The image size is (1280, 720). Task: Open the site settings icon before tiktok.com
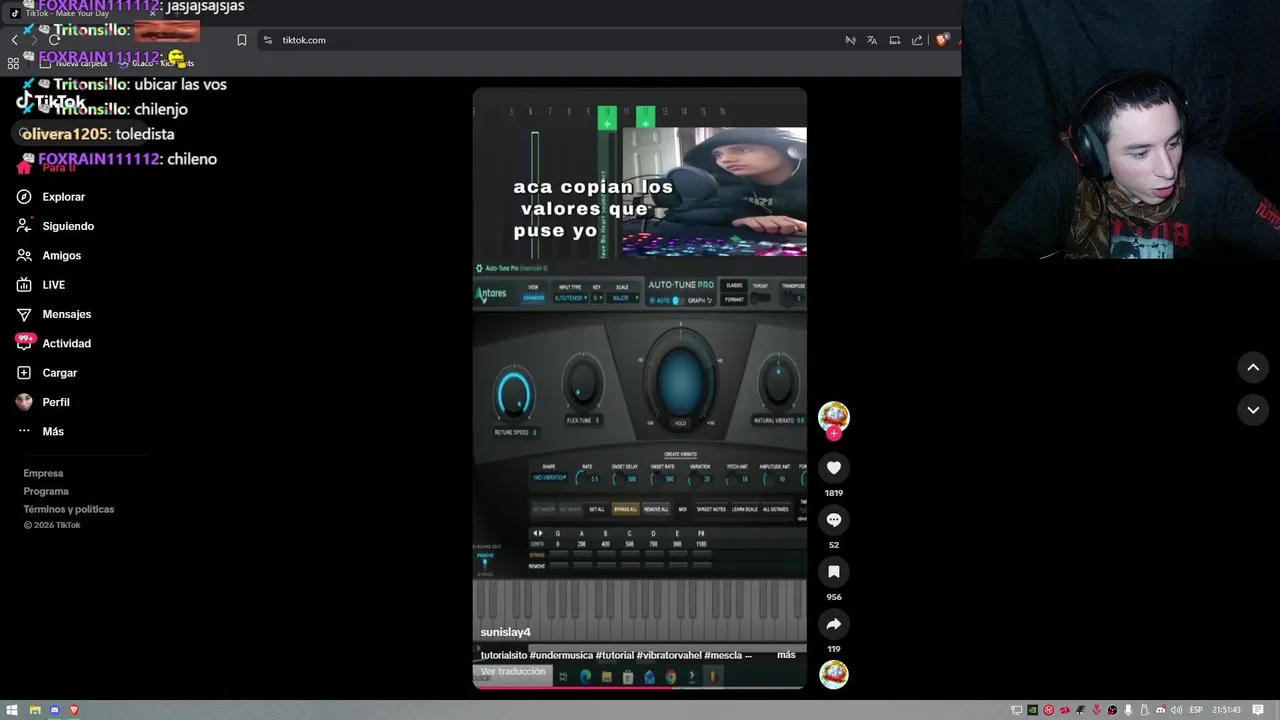coord(268,40)
